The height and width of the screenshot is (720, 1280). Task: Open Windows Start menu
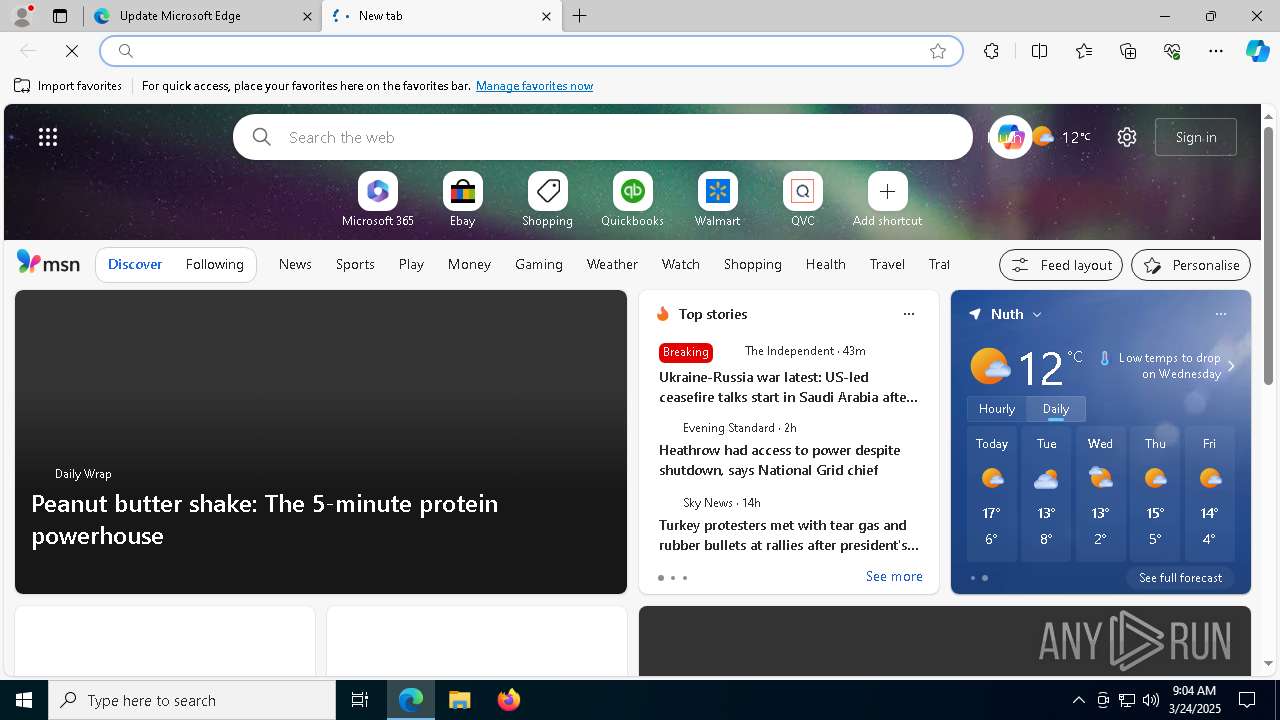[x=24, y=700]
